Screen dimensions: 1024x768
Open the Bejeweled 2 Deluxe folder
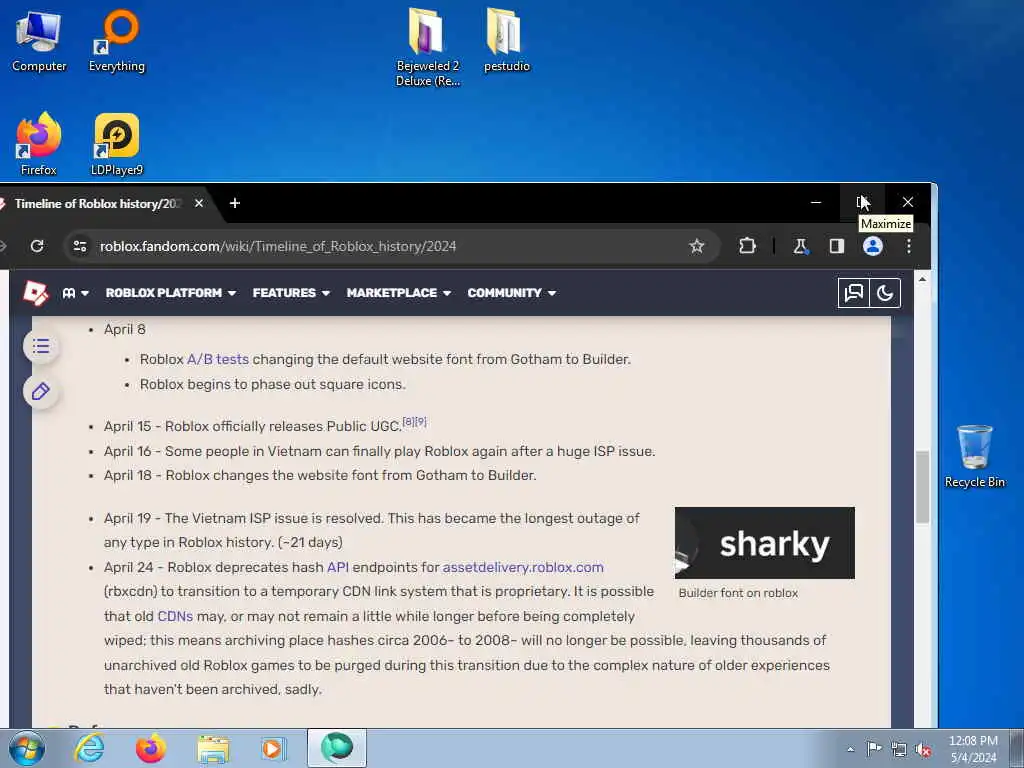tap(428, 47)
